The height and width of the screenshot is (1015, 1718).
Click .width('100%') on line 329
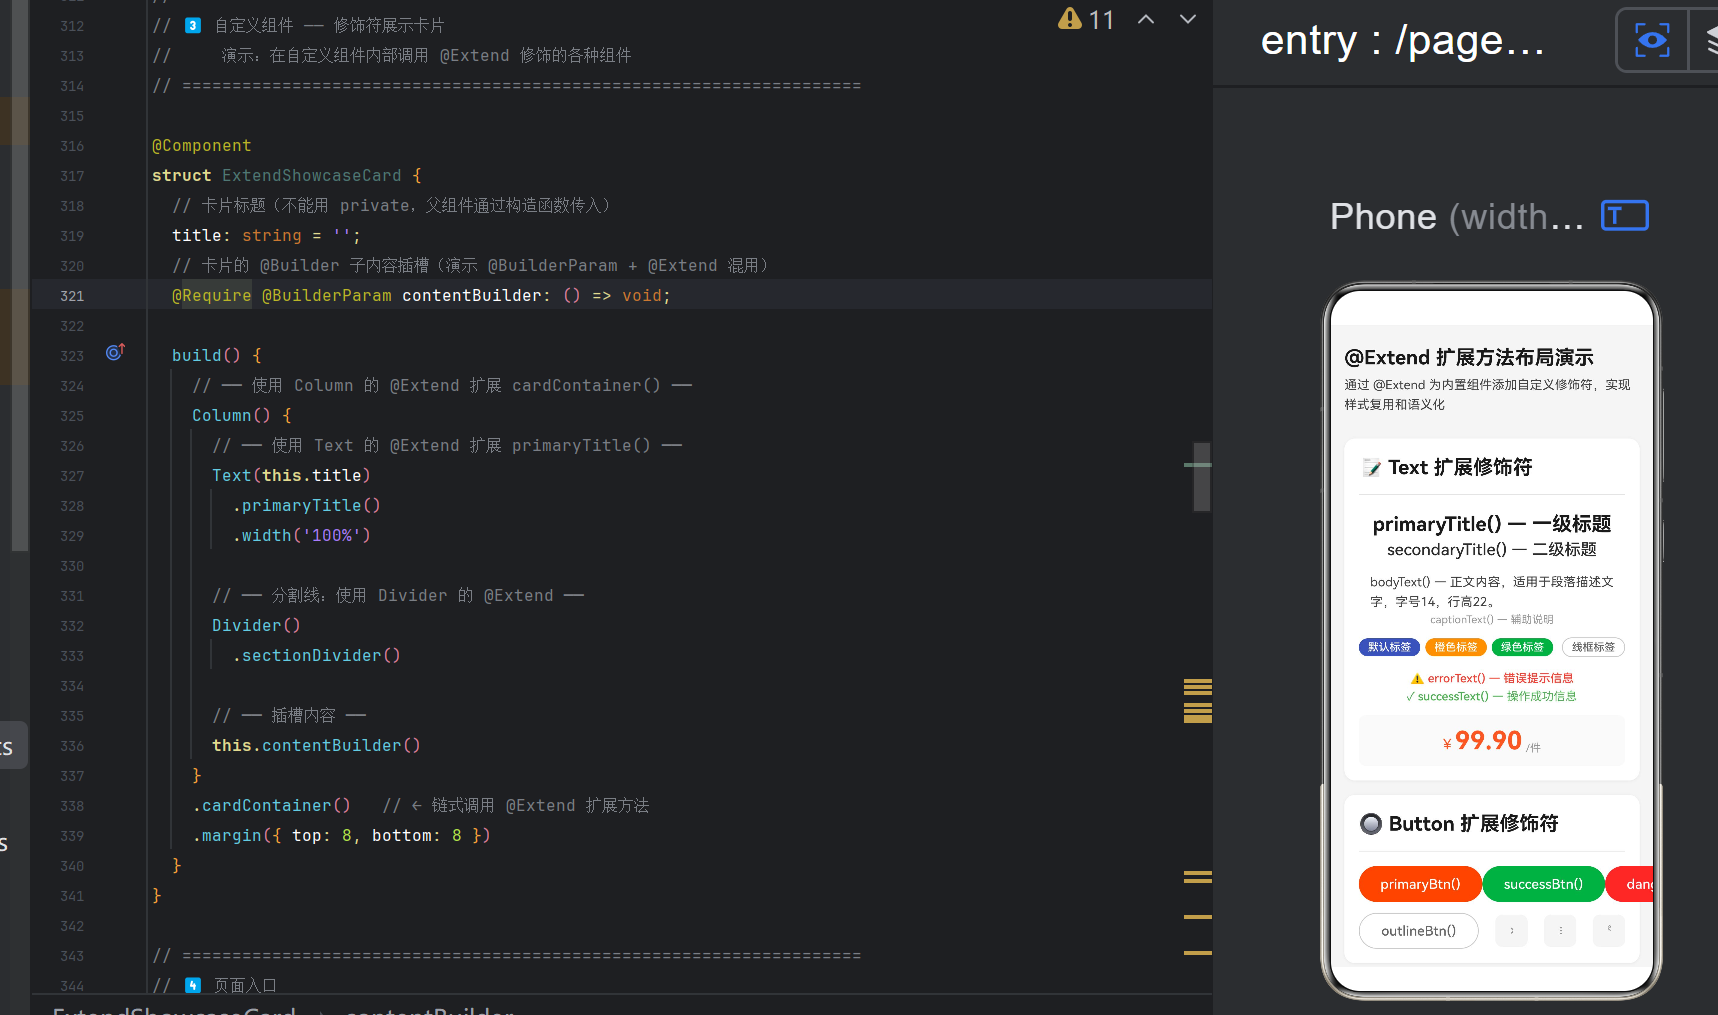(x=301, y=535)
